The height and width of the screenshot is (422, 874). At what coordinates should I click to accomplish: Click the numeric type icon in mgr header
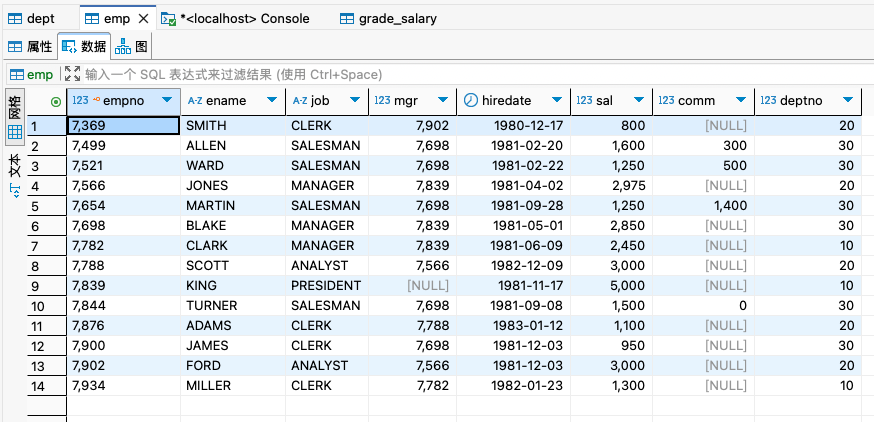382,100
